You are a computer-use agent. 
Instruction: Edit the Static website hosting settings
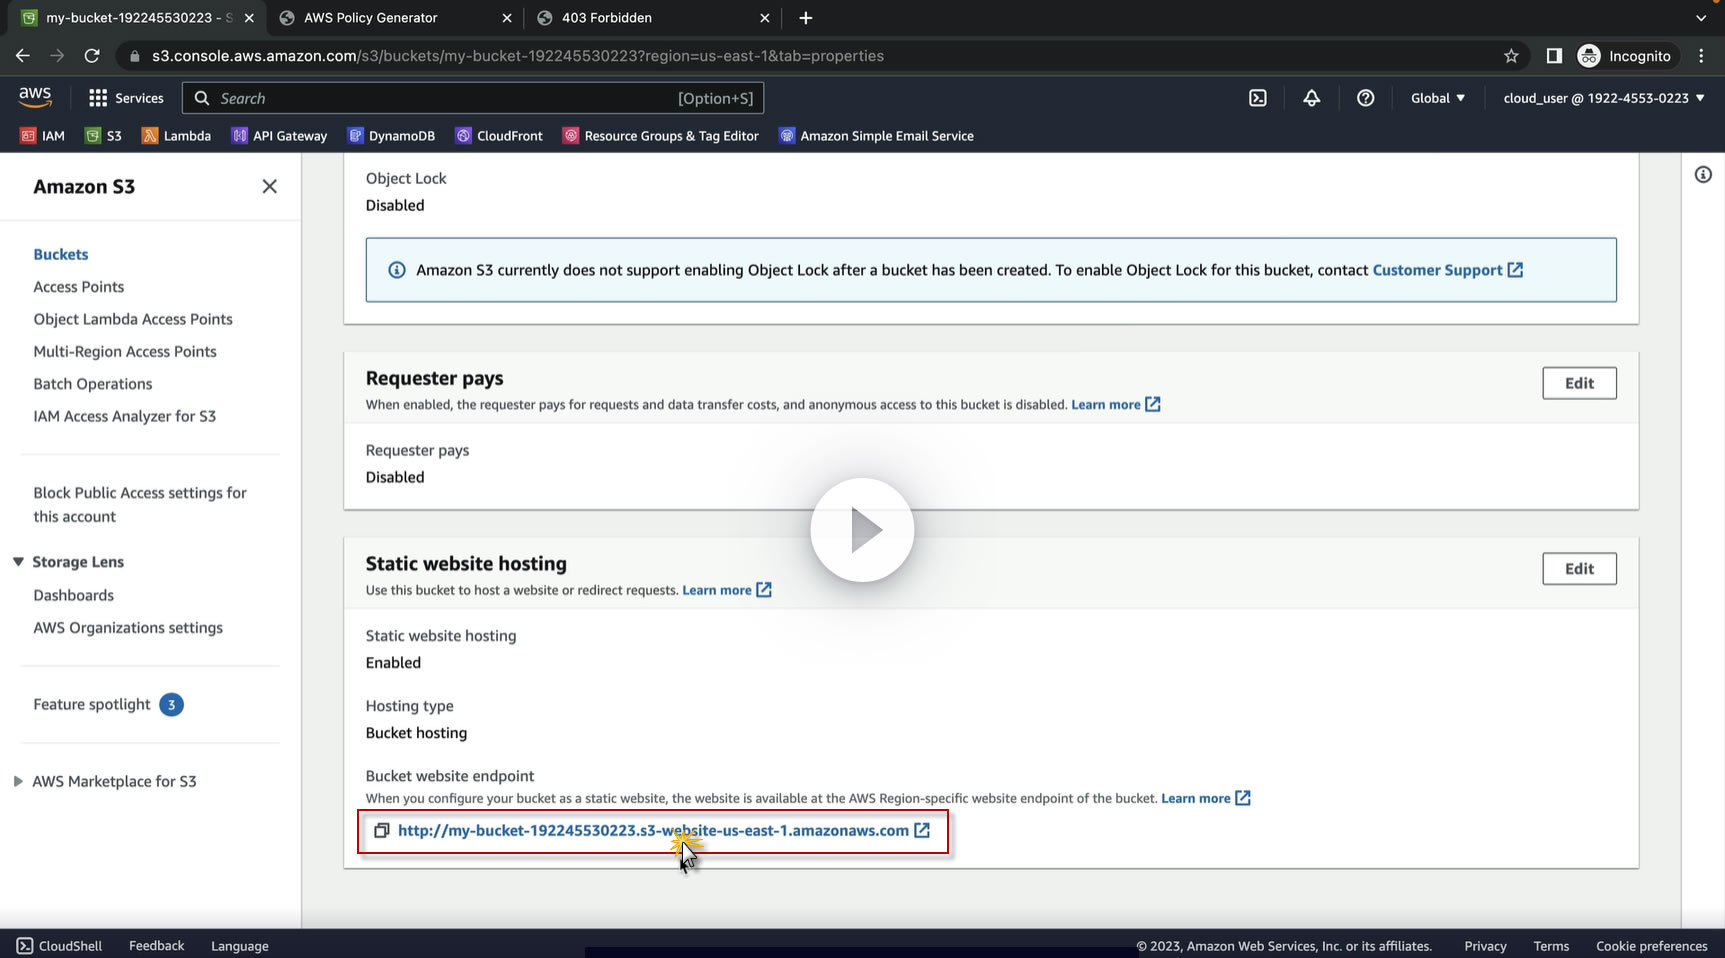tap(1578, 569)
